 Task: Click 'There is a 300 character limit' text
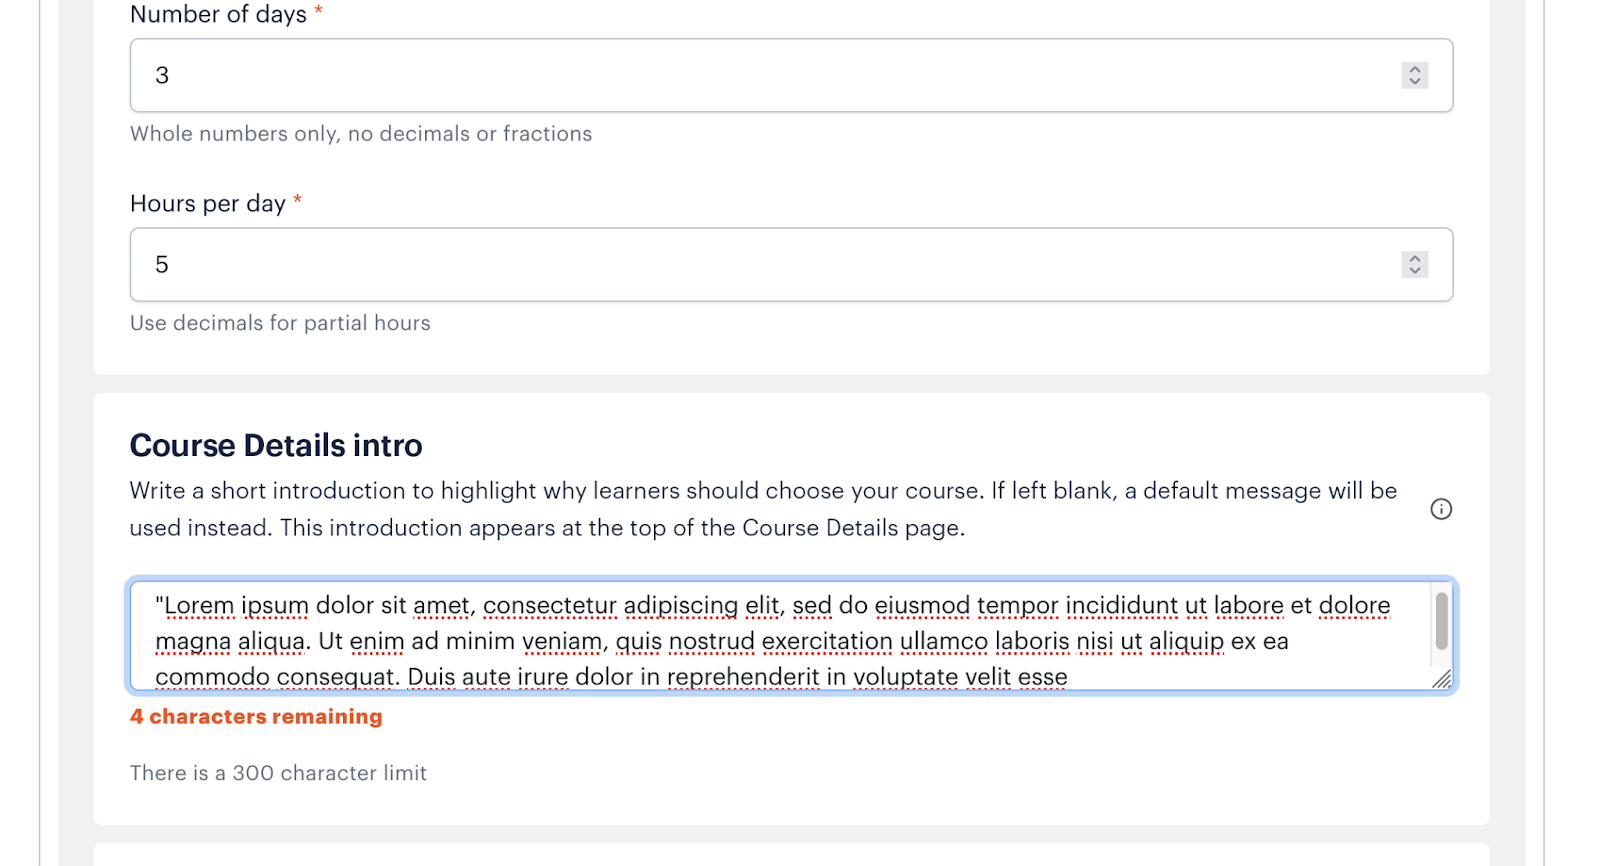click(x=278, y=773)
